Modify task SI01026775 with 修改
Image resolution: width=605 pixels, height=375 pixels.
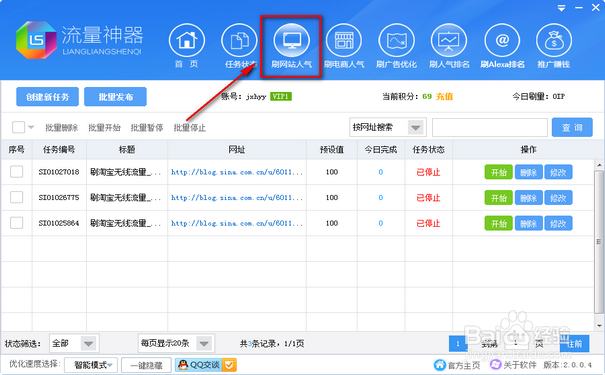click(558, 198)
